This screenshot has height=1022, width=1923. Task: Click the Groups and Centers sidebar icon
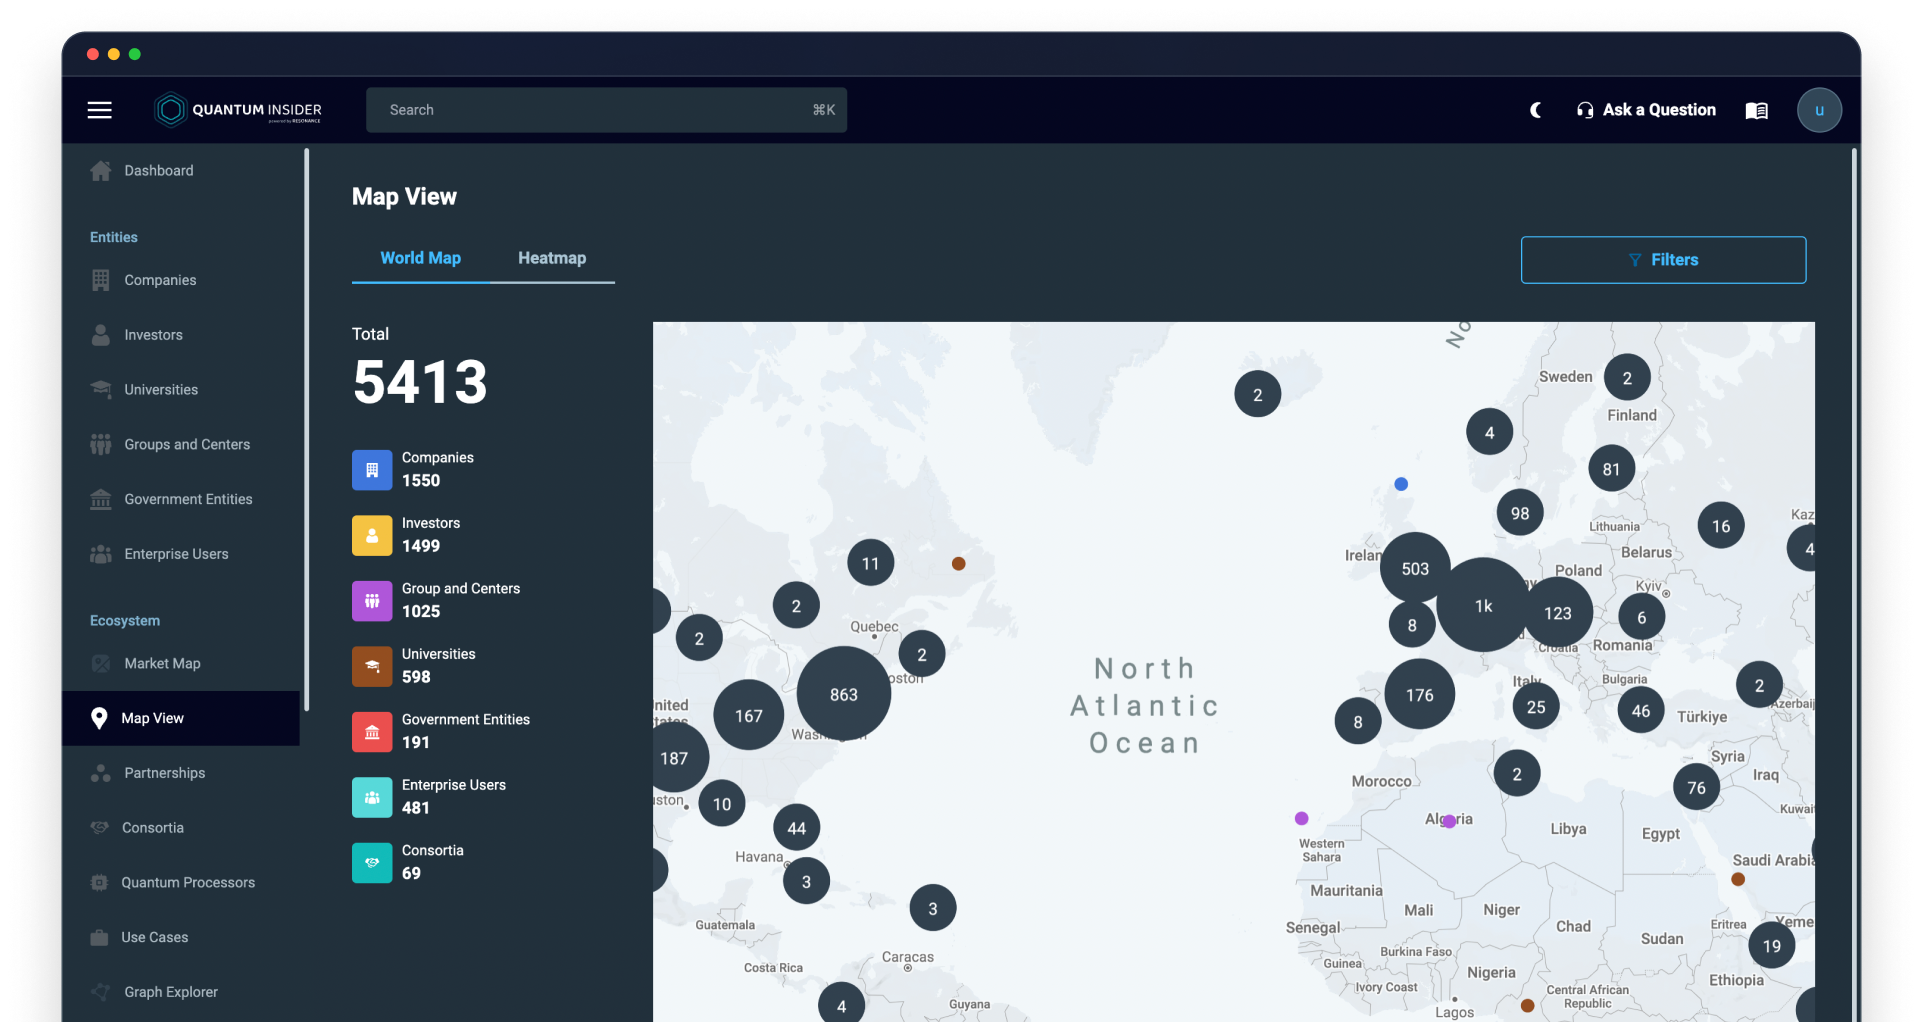click(101, 444)
